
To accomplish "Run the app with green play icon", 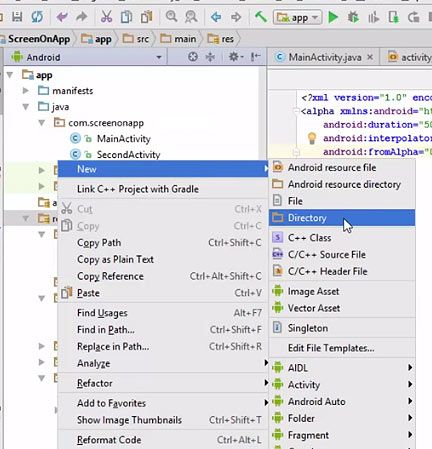I will point(333,17).
